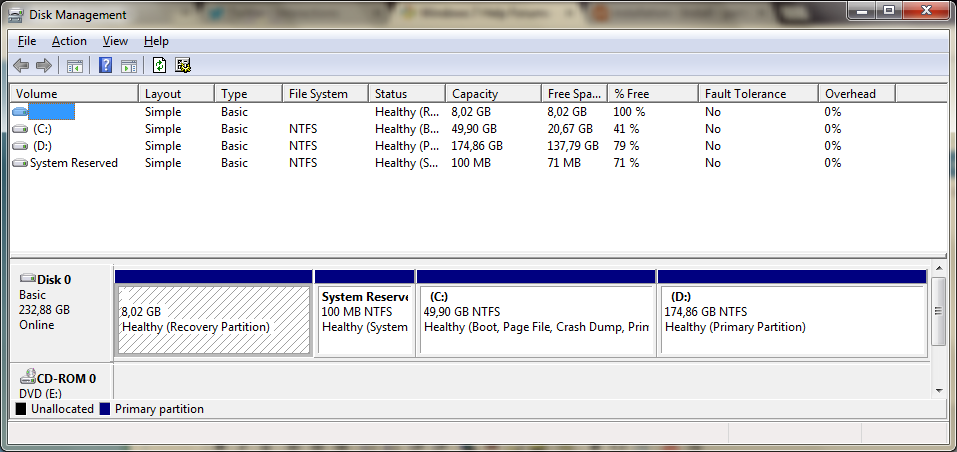Select the (D:) 174,86 GB NTFS partition block

[792, 313]
